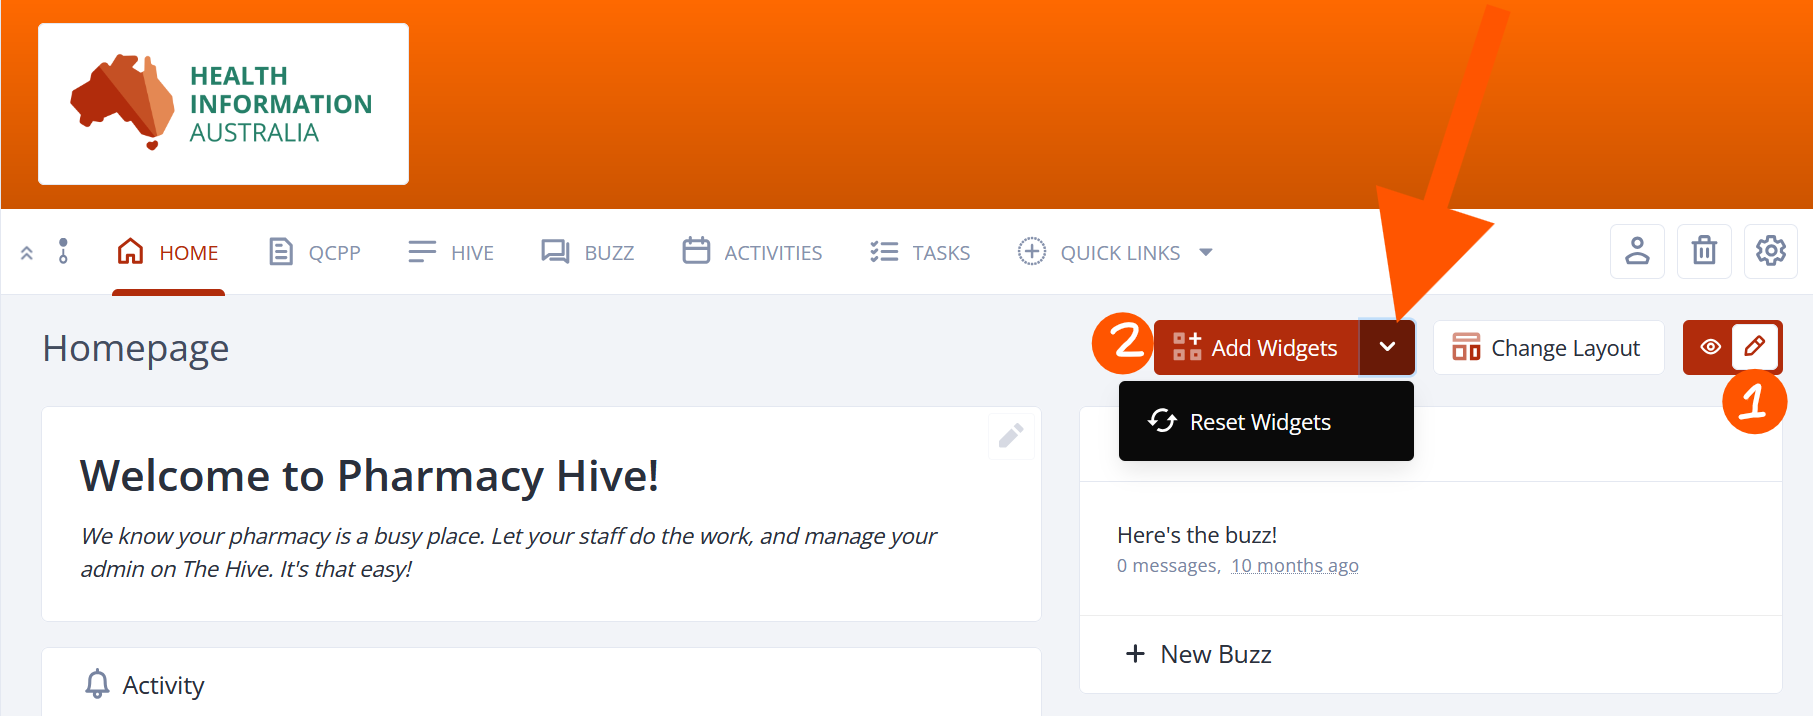Choose Reset Widgets from the dropdown menu

[x=1266, y=422]
